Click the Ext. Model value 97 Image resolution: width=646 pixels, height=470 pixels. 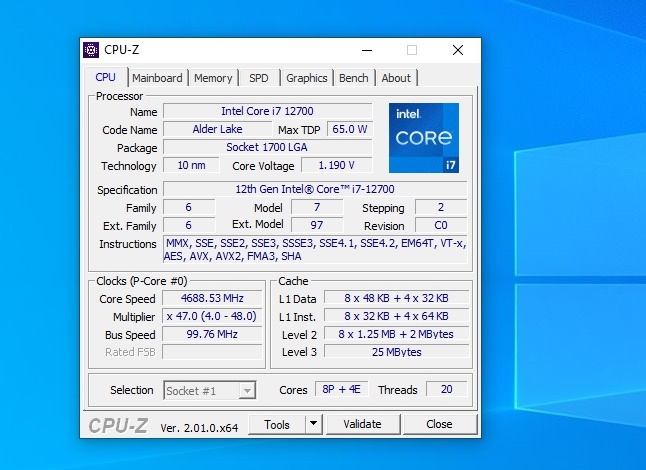(317, 225)
